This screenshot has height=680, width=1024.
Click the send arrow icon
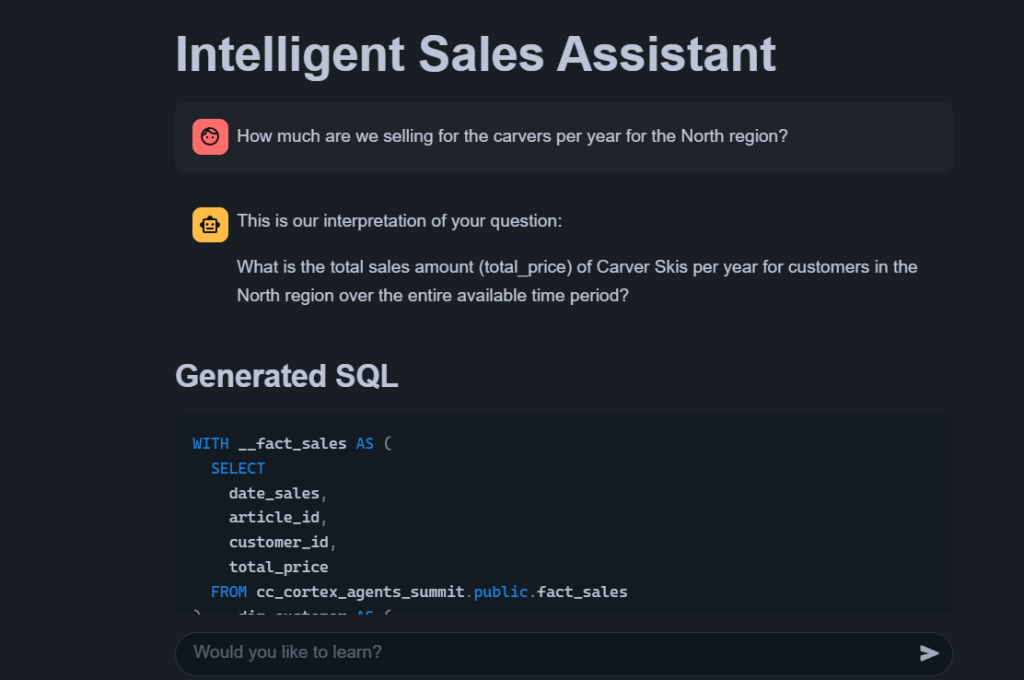tap(929, 653)
